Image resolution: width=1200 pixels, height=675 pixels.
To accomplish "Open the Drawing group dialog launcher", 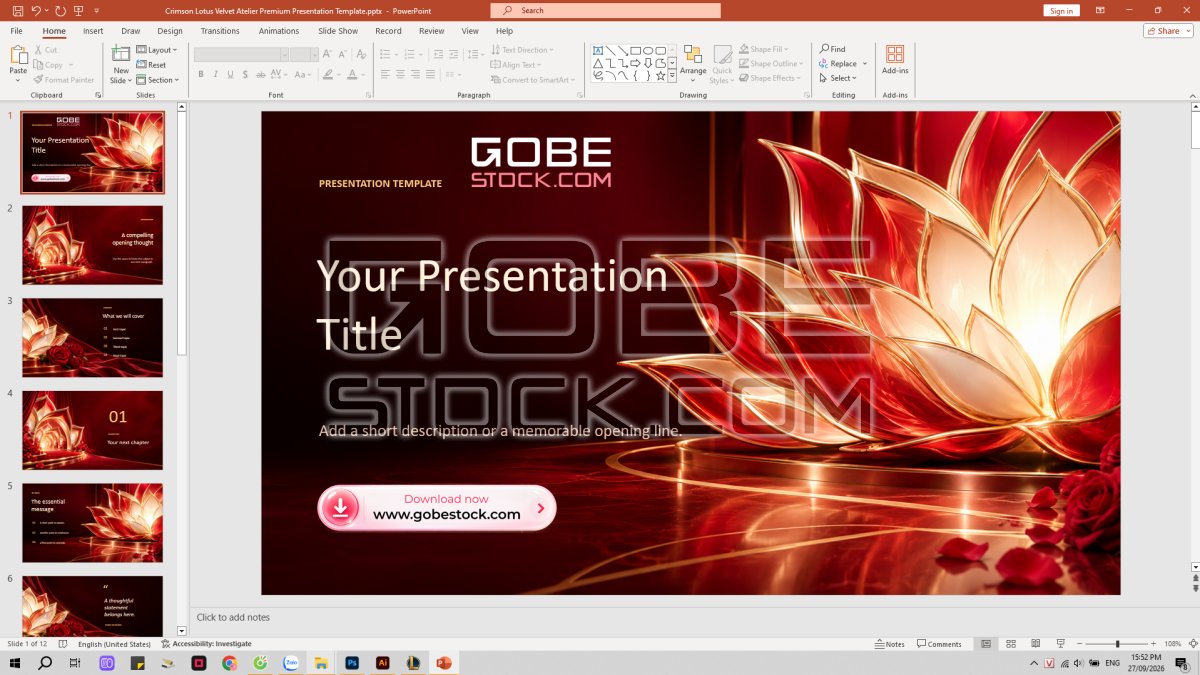I will coord(807,95).
